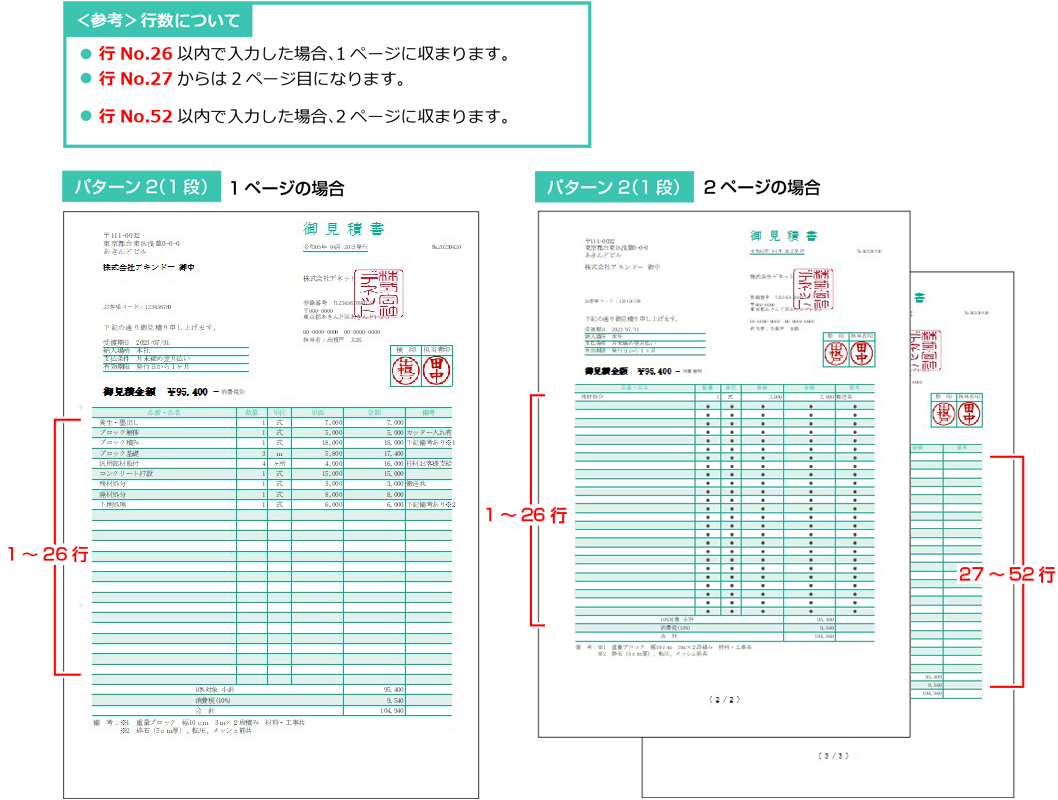This screenshot has width=1058, height=800.
Task: Click the '廃材処分' item name on the one-page sample
Action: click(x=112, y=494)
